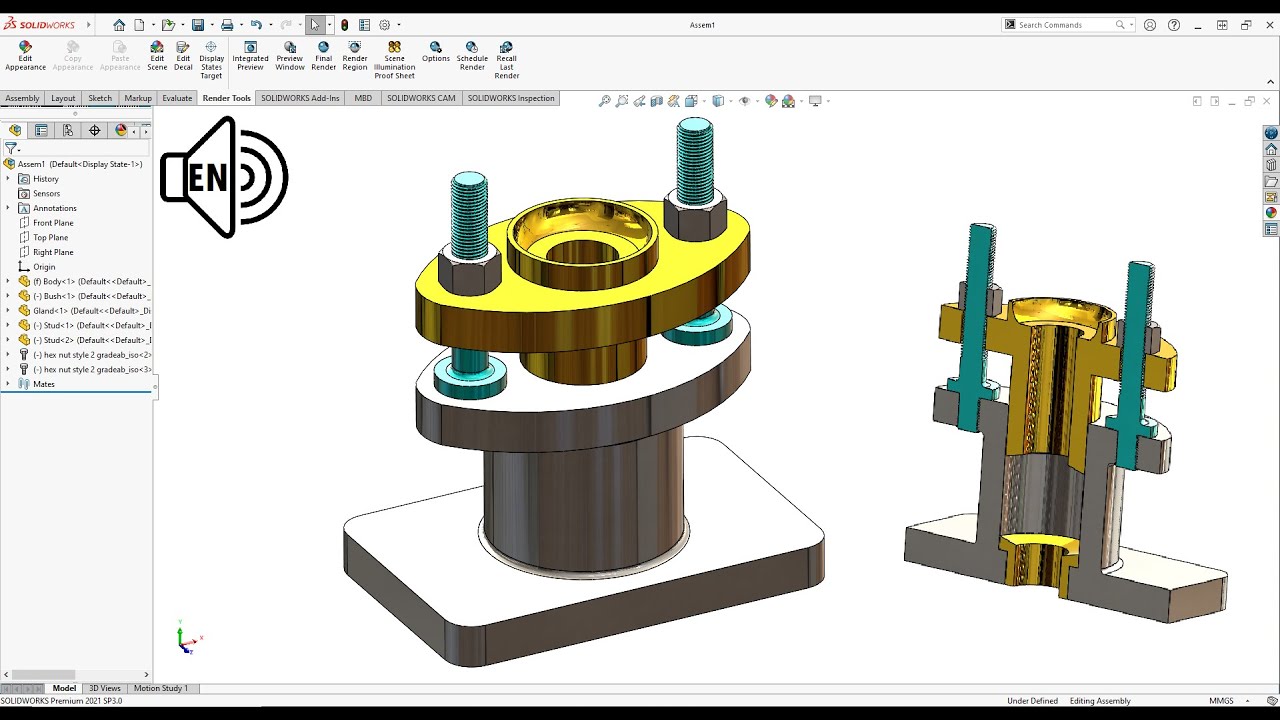Screen dimensions: 1280x720
Task: Recall Last Render
Action: (507, 61)
